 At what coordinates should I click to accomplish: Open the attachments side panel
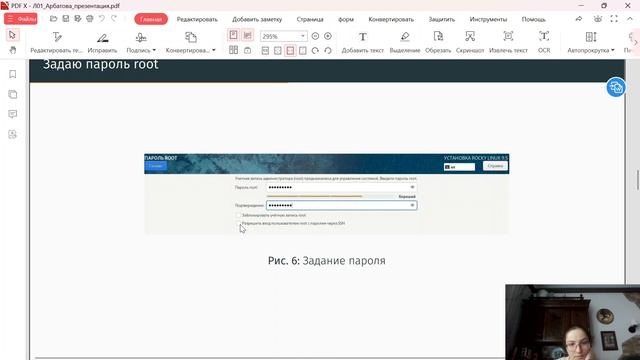point(13,134)
